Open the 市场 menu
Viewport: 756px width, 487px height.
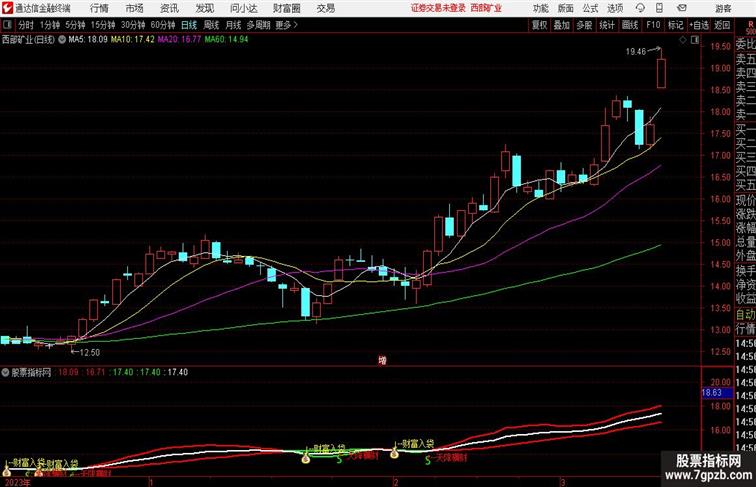(x=135, y=8)
